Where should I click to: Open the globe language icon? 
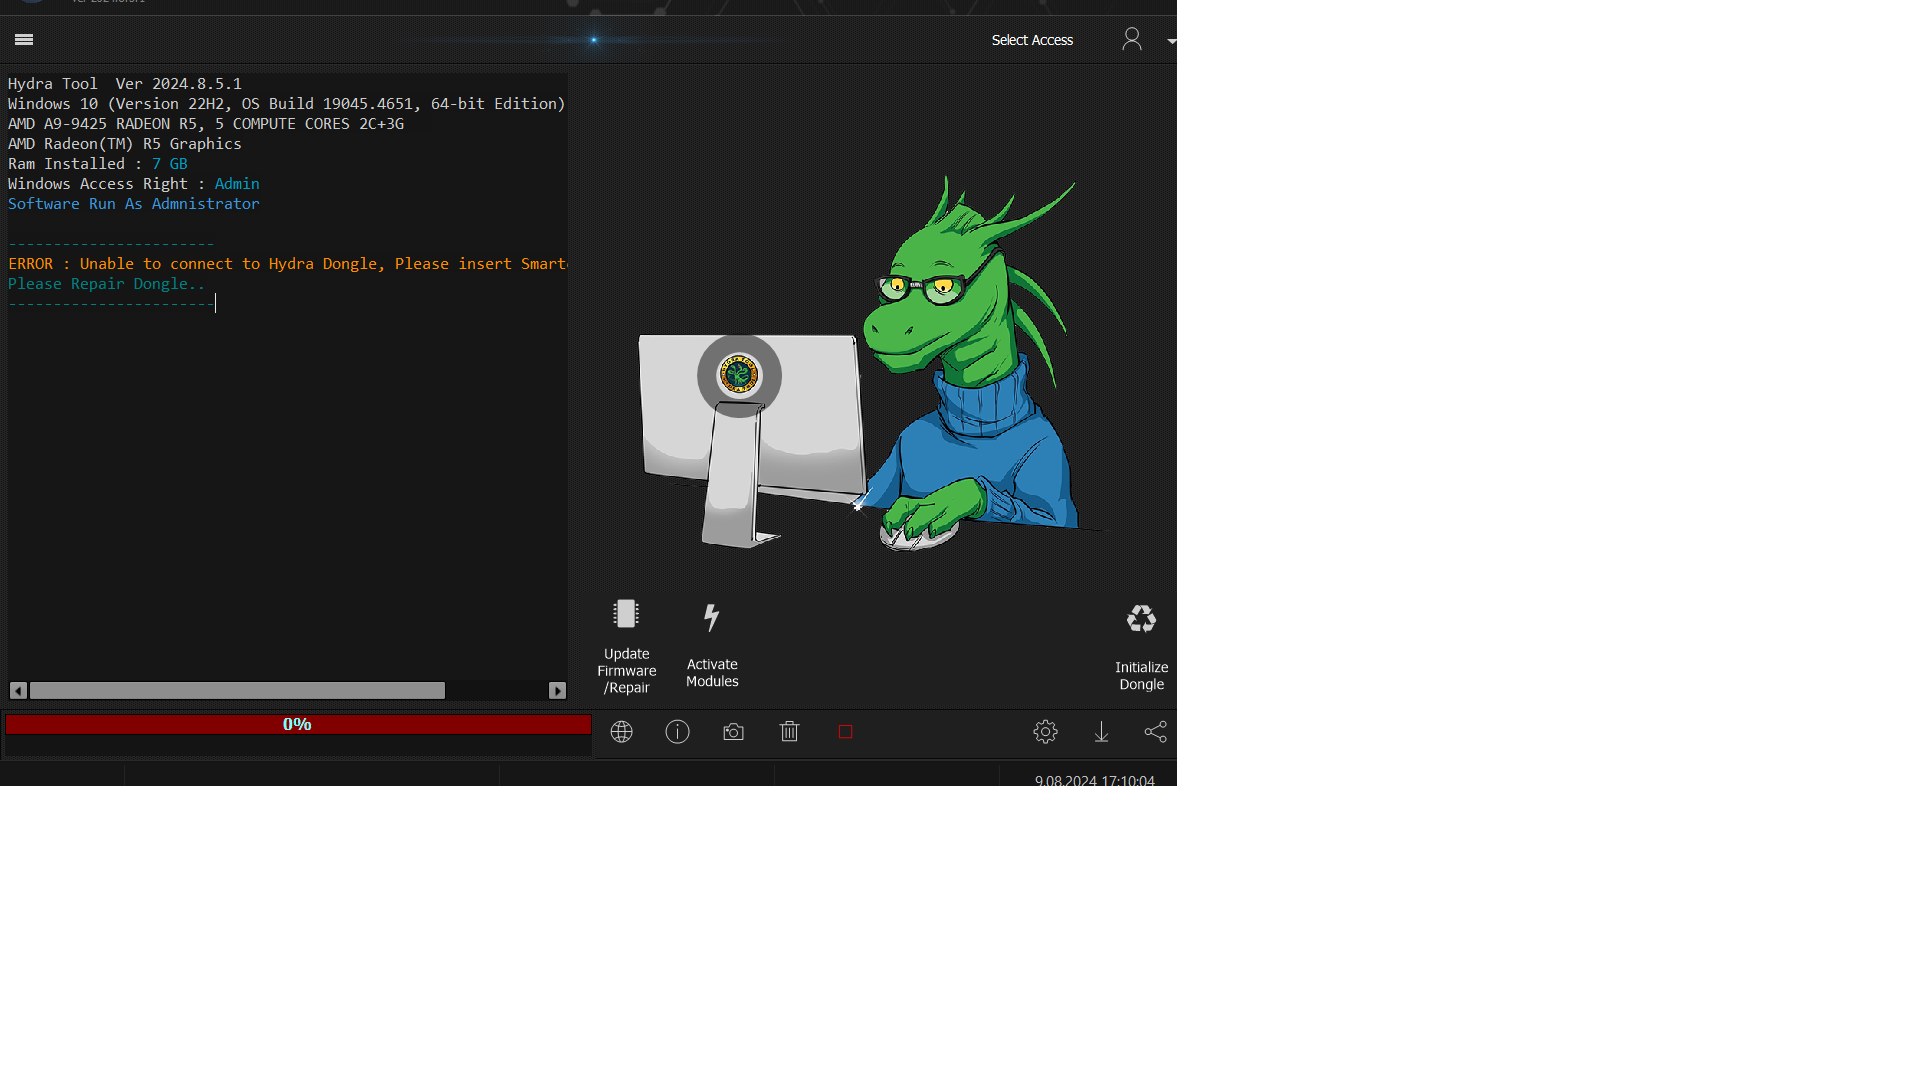[x=621, y=732]
